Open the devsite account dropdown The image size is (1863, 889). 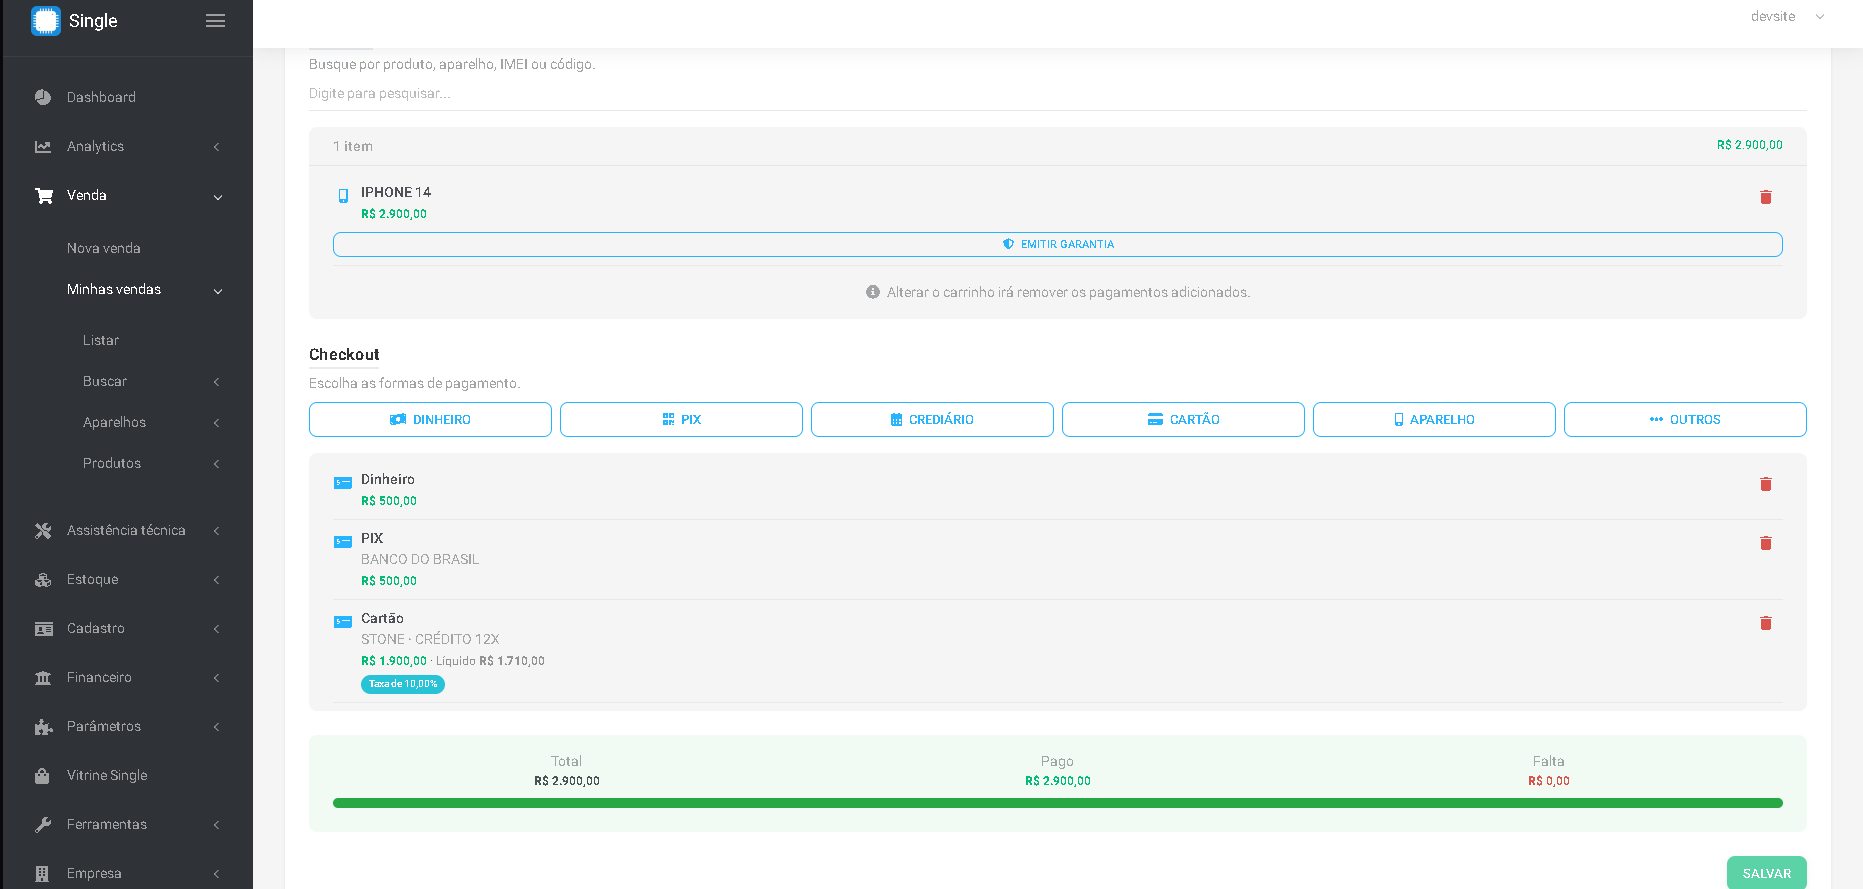point(1787,16)
